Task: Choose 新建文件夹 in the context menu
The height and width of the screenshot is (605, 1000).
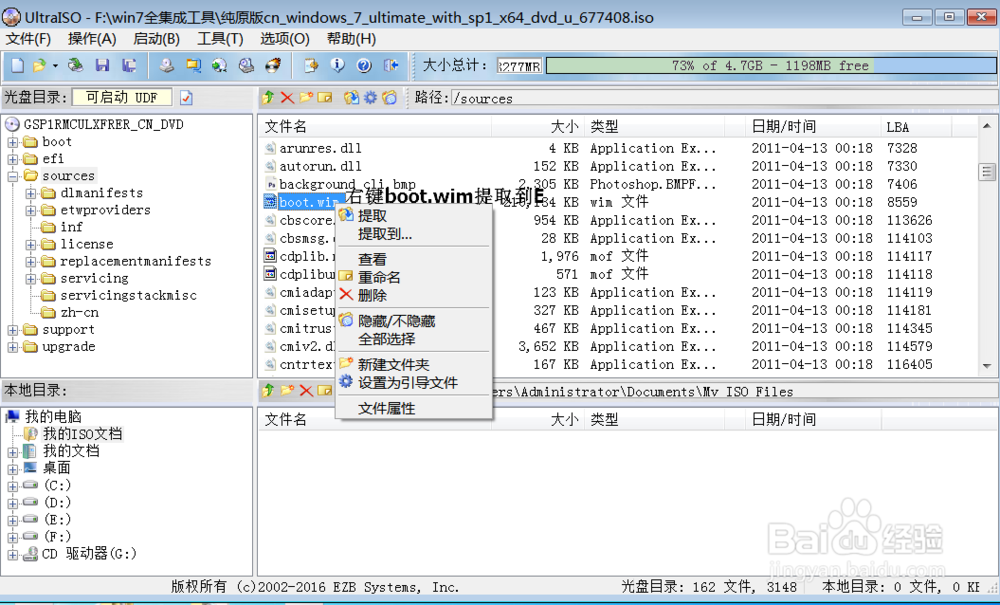Action: (x=413, y=365)
